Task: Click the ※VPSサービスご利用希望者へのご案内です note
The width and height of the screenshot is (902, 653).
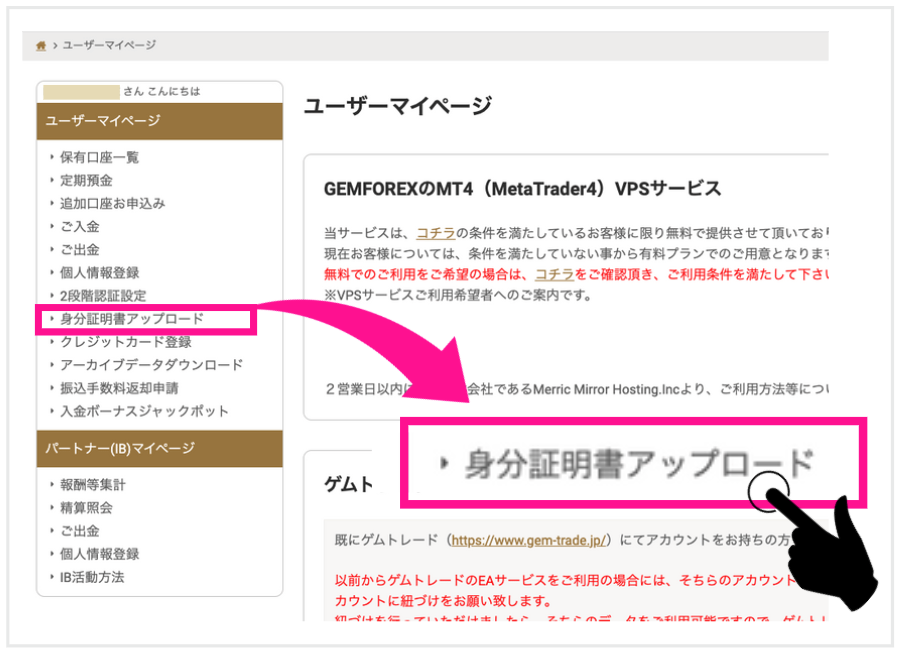Action: [x=458, y=295]
